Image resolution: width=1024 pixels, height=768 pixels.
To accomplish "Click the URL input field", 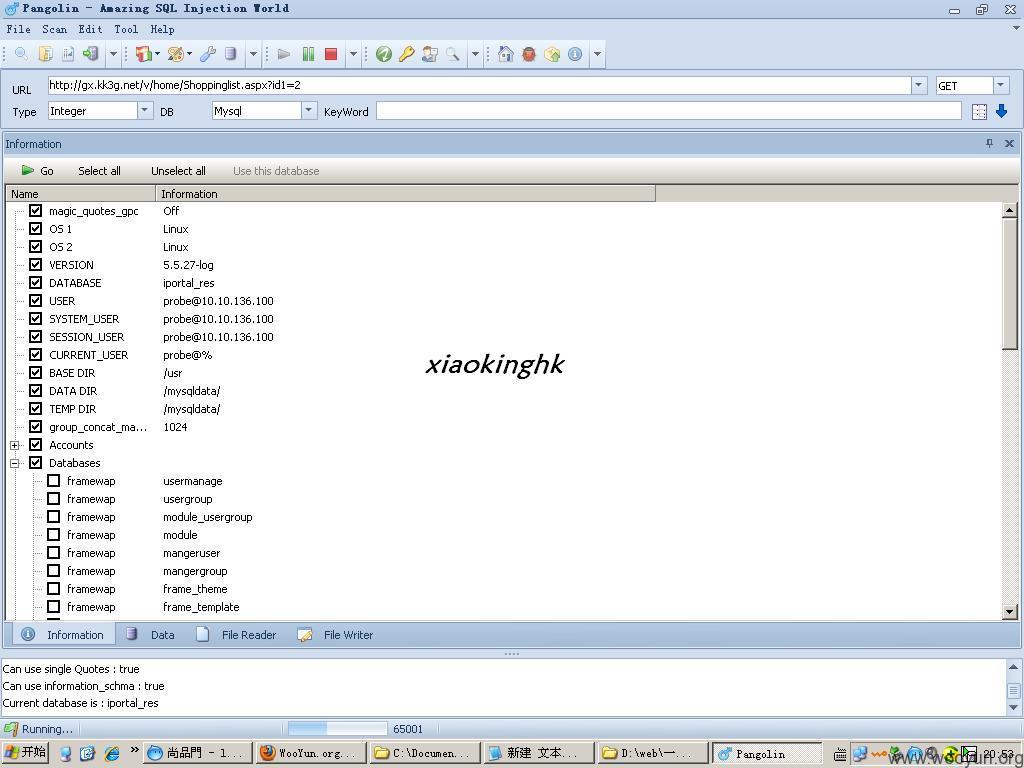I will tap(479, 85).
